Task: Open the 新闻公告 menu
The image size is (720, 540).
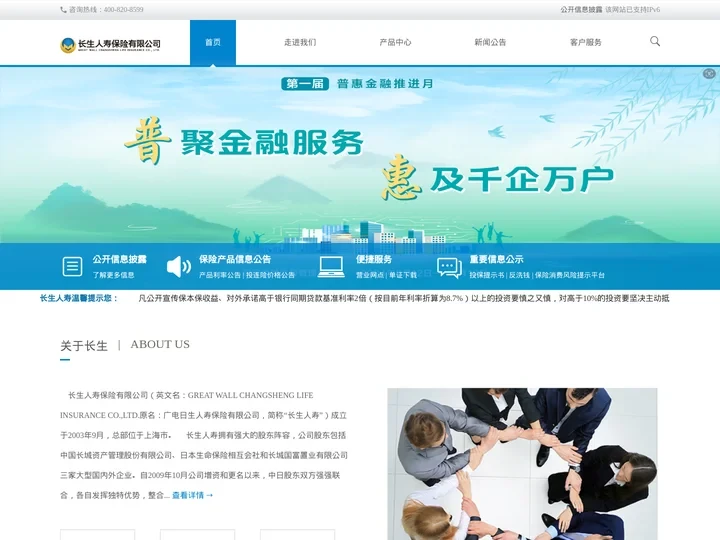Action: tap(490, 42)
